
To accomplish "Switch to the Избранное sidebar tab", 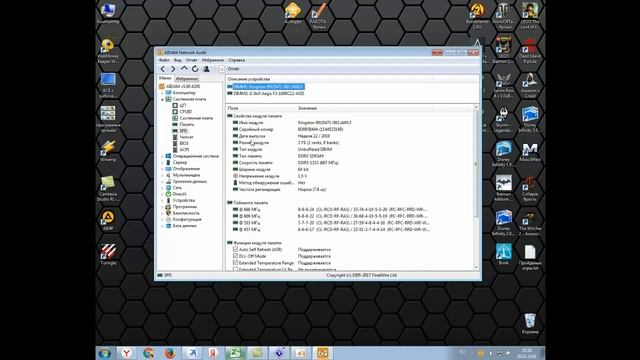I will tap(187, 78).
